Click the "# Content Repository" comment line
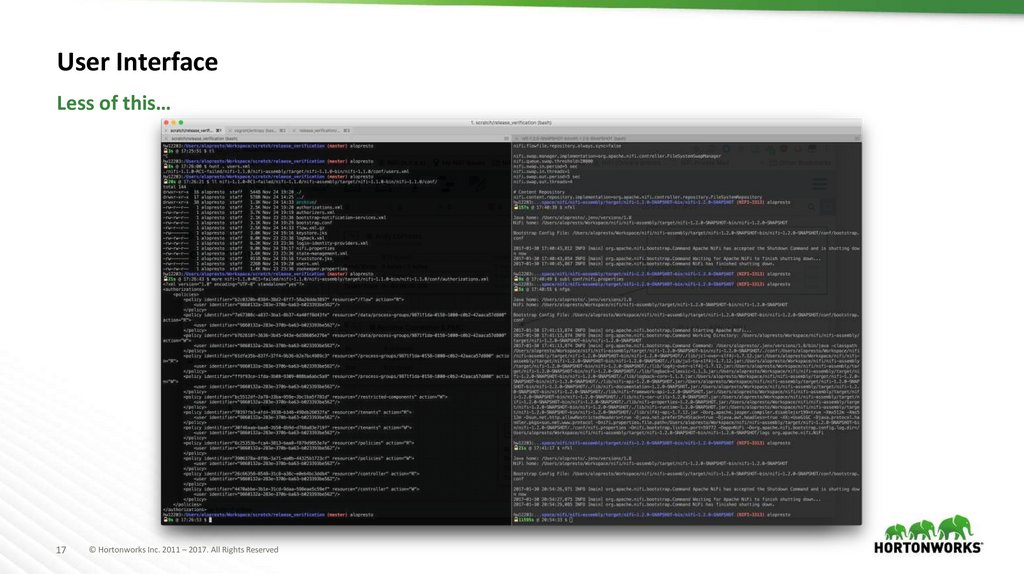1024x574 pixels. [539, 192]
